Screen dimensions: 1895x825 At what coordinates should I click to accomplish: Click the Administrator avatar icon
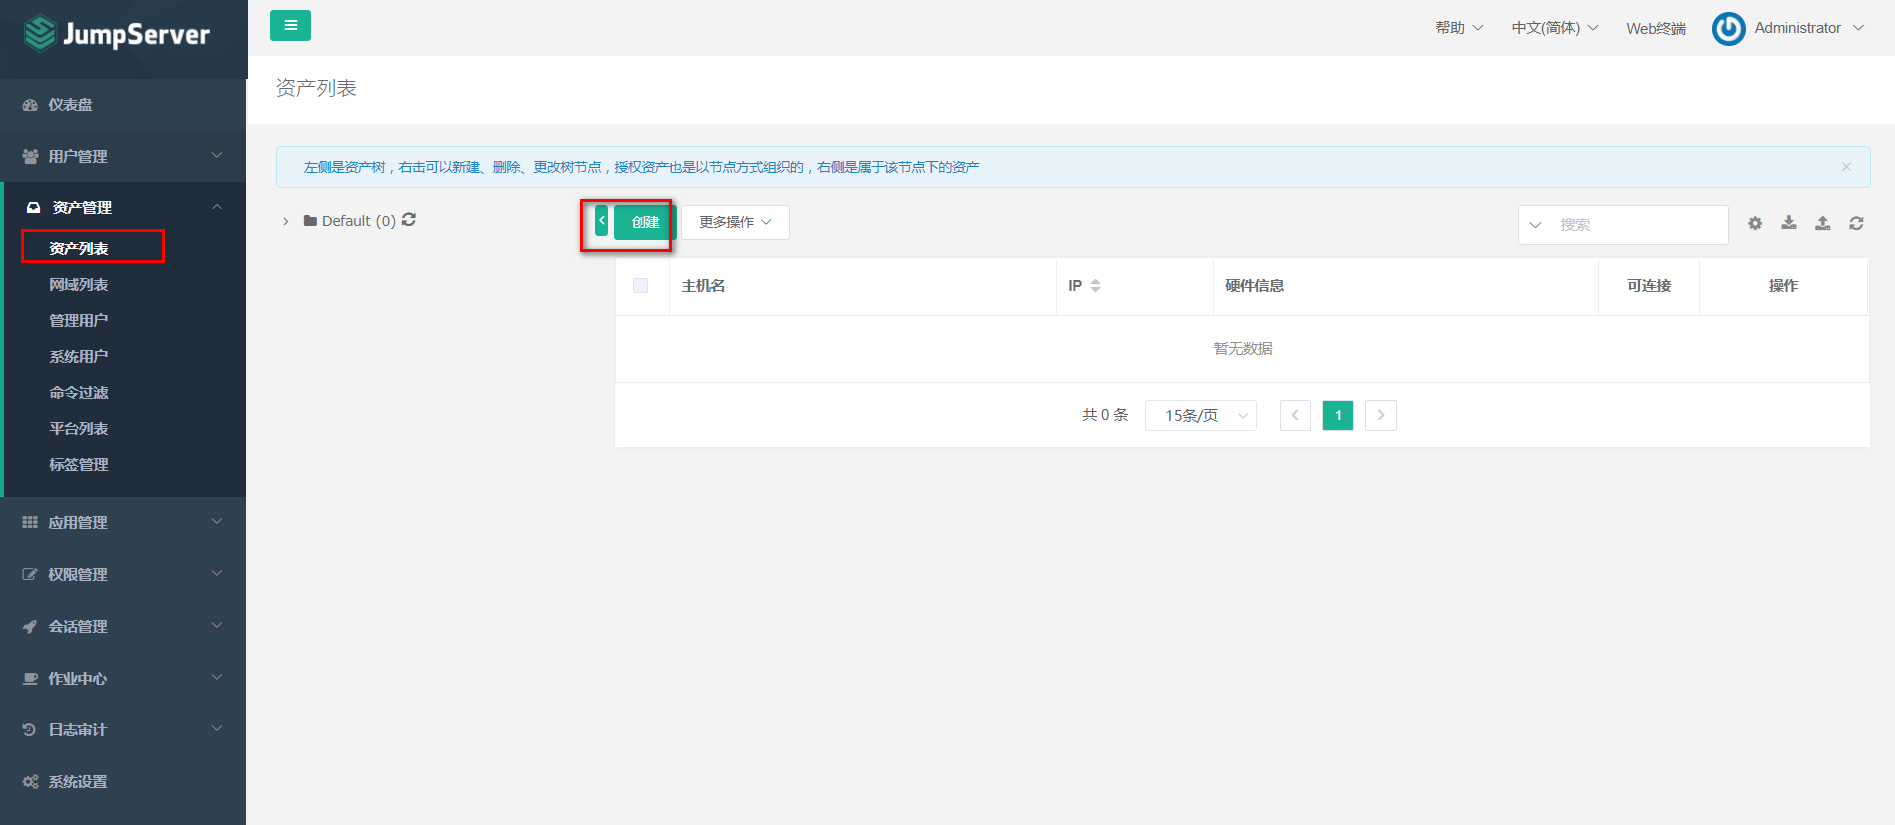[1728, 29]
